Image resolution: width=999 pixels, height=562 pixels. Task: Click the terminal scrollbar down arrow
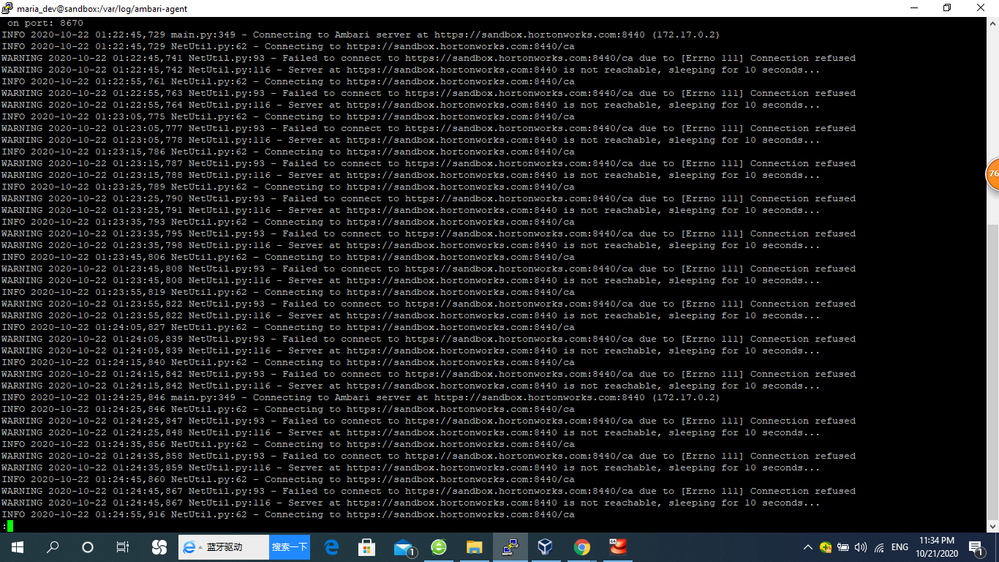(x=993, y=526)
